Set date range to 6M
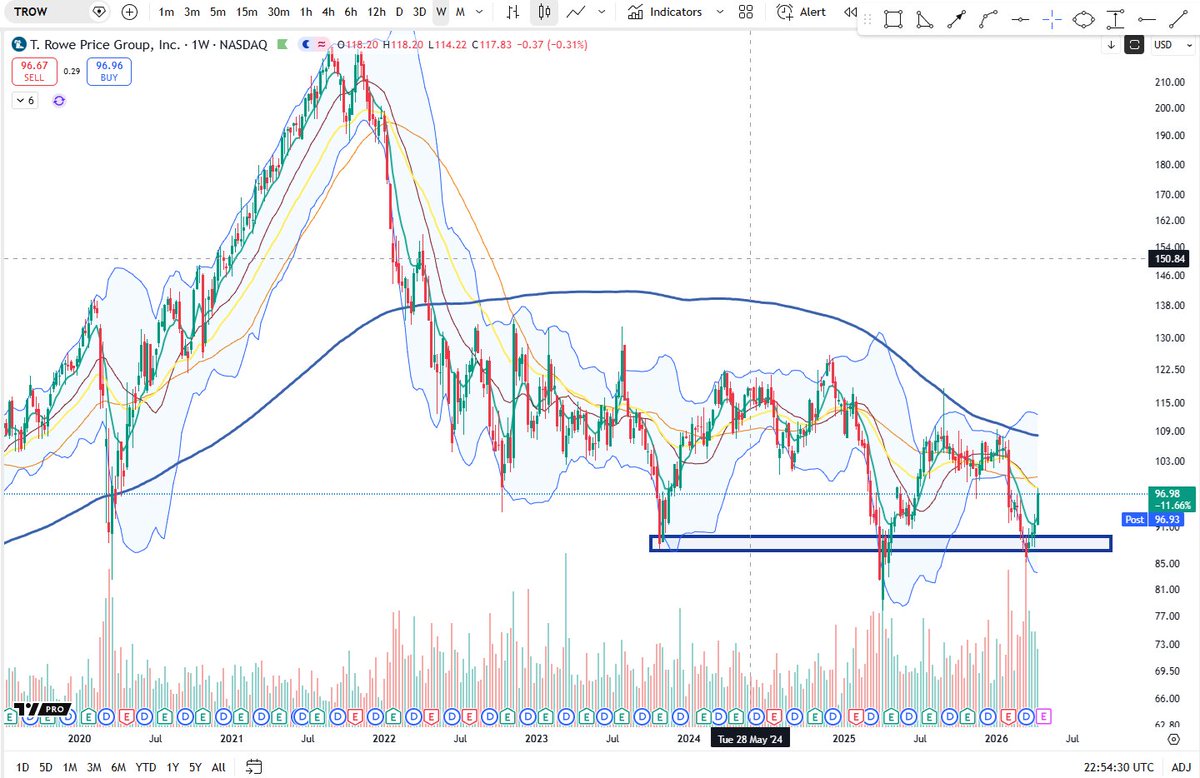This screenshot has width=1200, height=778. pyautogui.click(x=119, y=767)
